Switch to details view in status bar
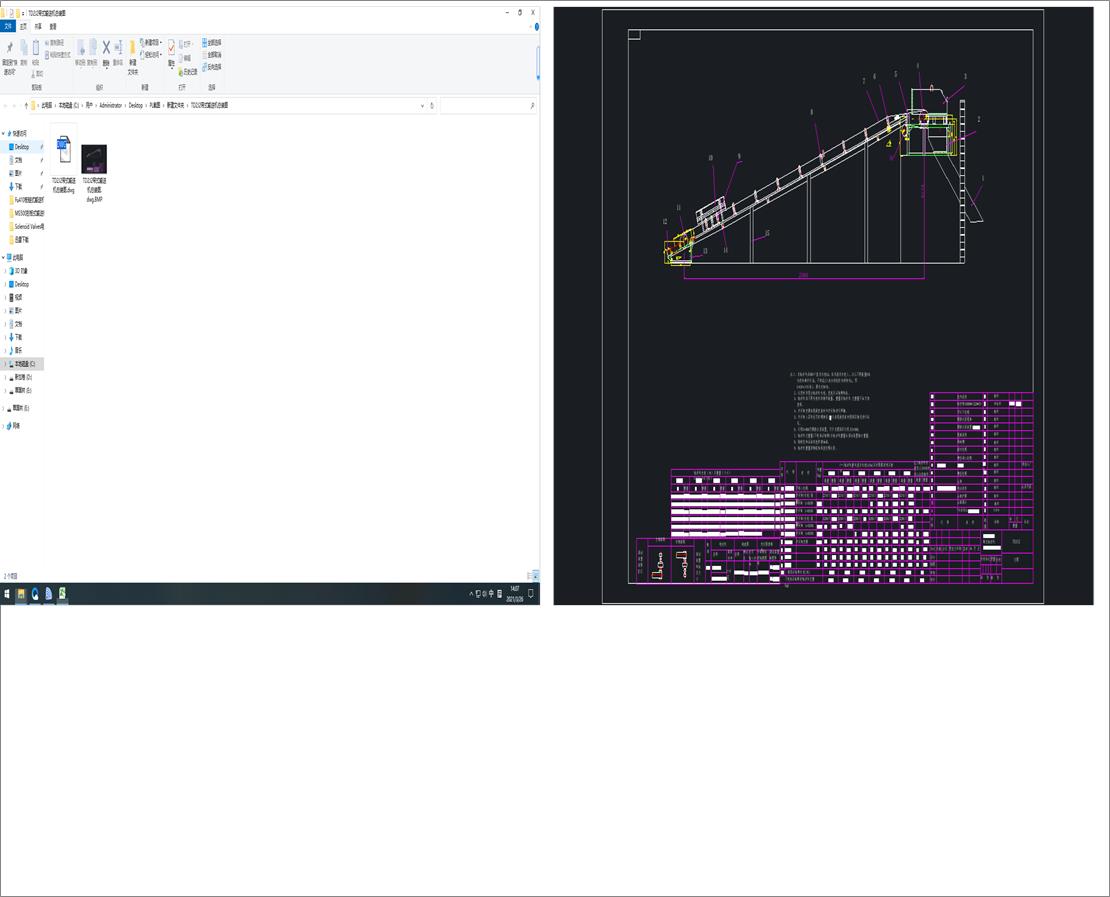1110x897 pixels. coord(530,576)
